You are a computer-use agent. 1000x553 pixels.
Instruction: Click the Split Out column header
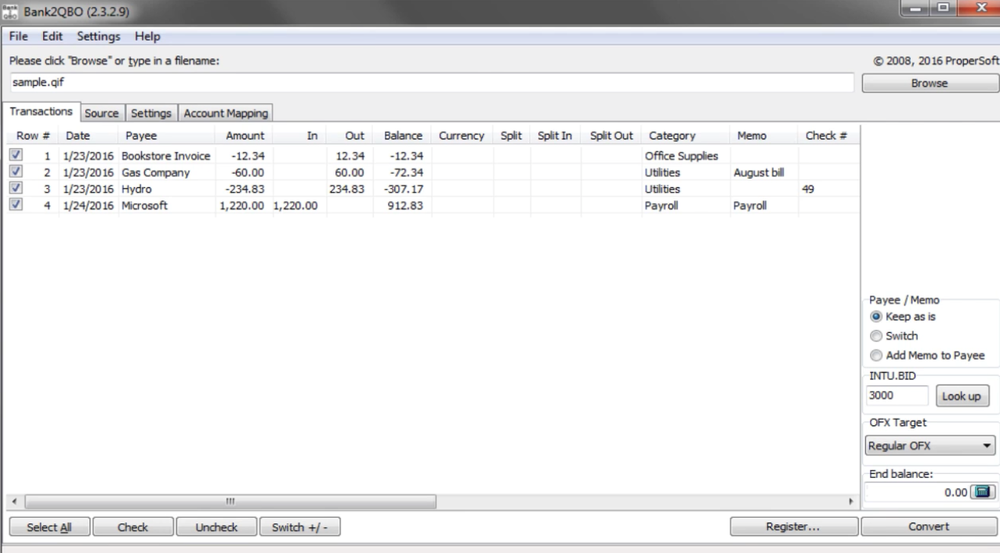[611, 135]
